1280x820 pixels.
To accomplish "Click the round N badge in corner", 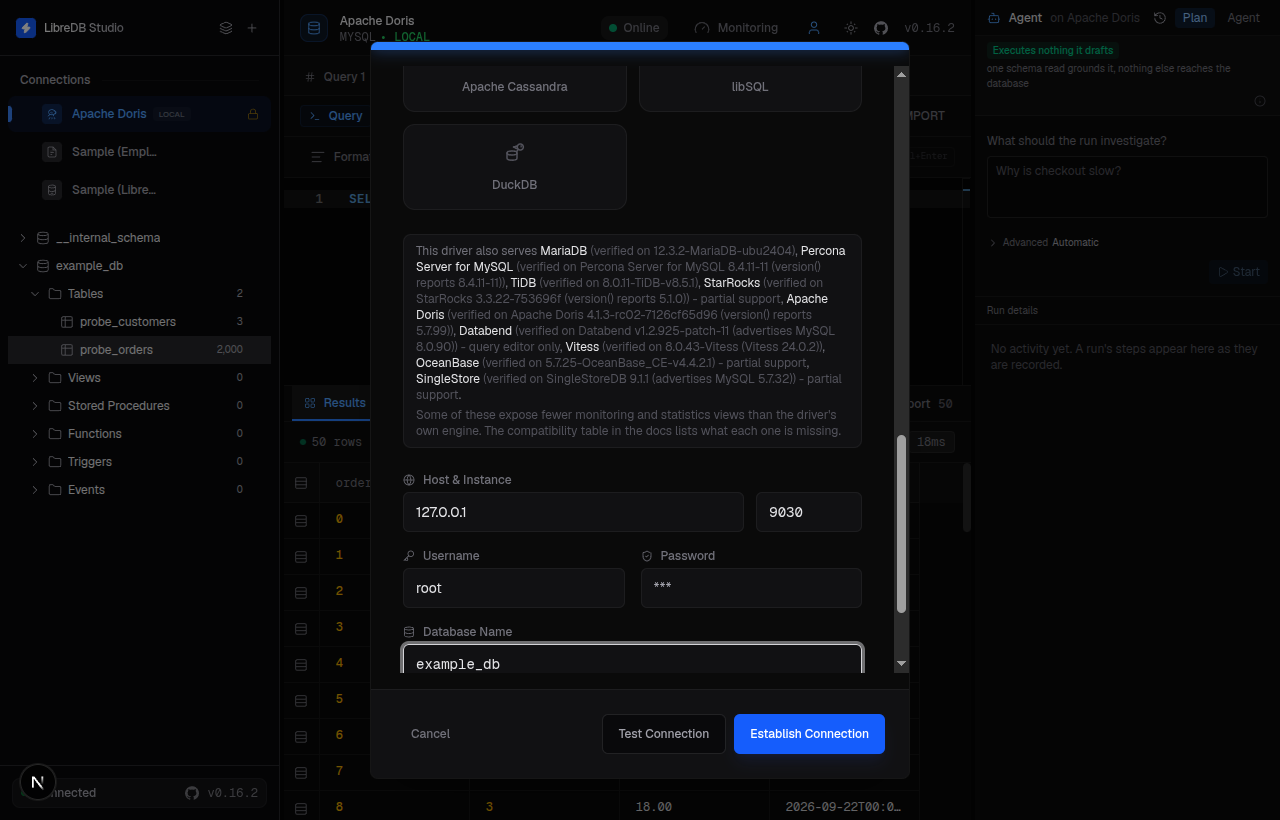I will (x=38, y=782).
